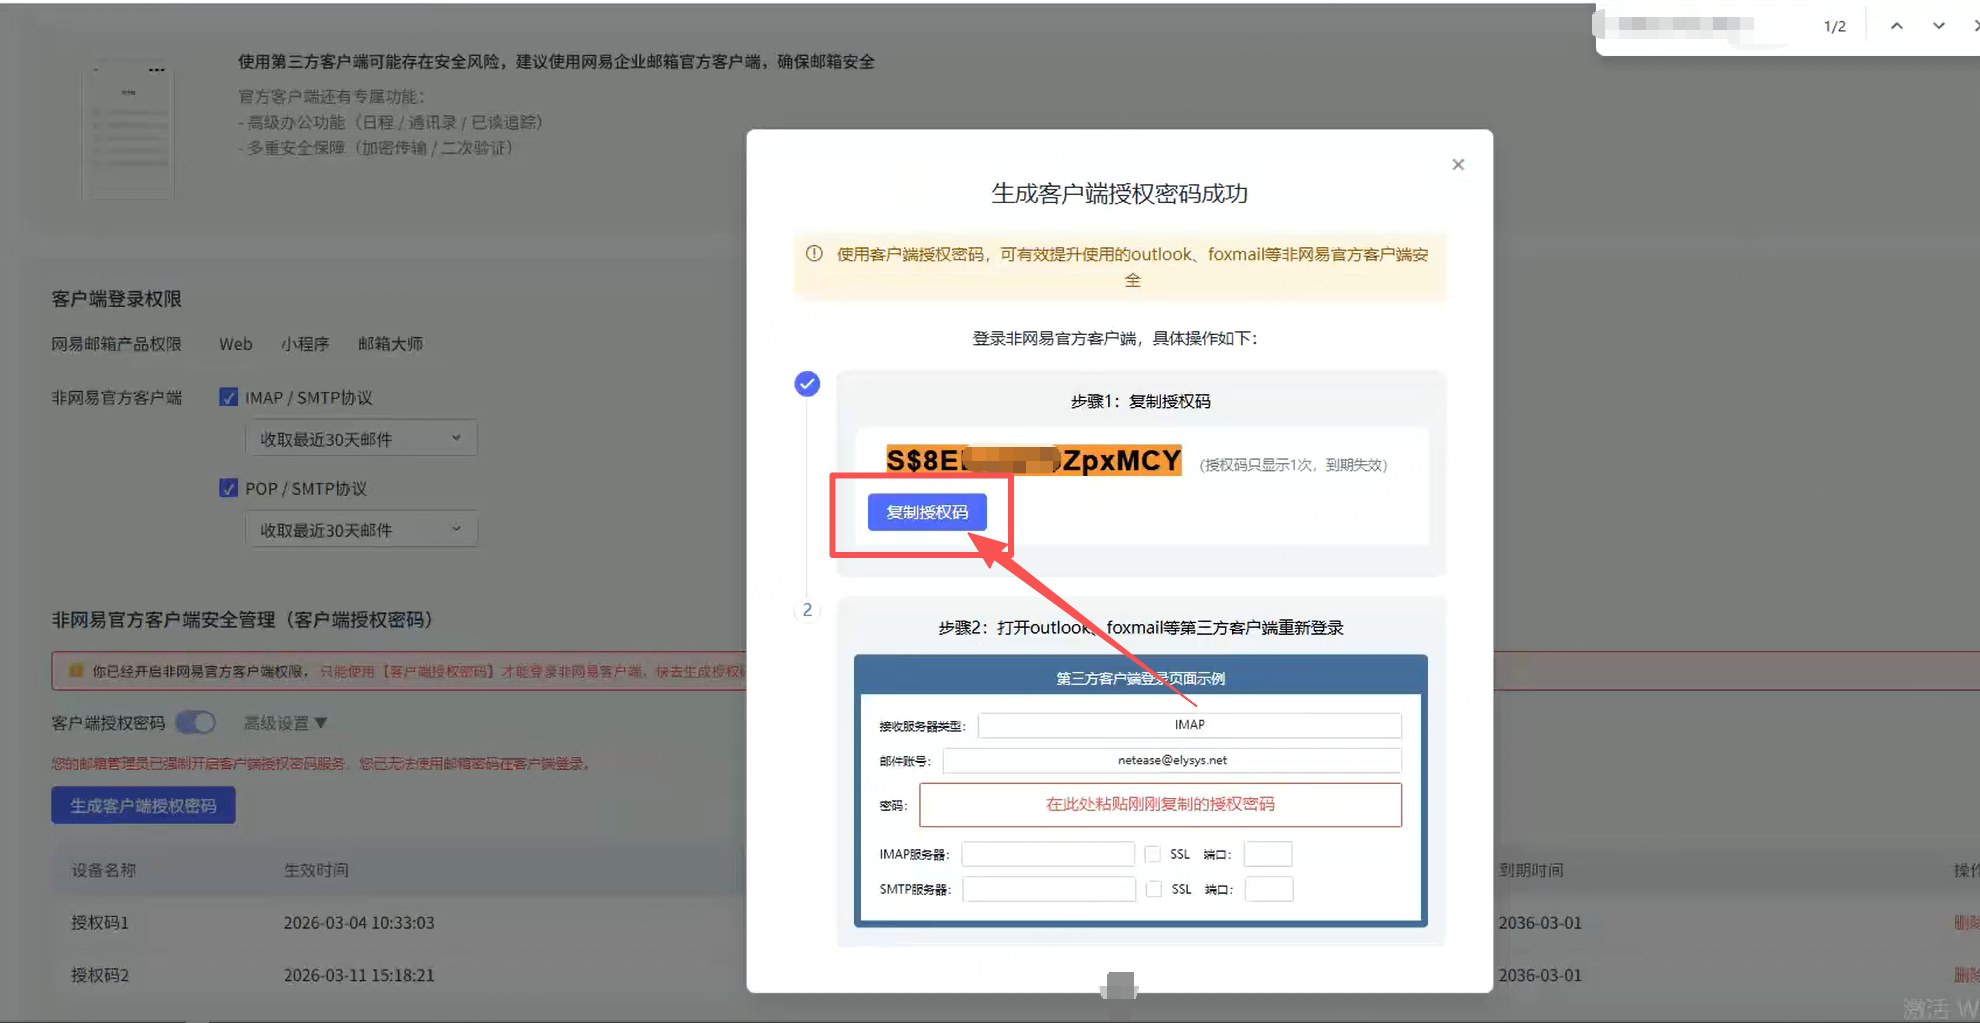The width and height of the screenshot is (1980, 1023).
Task: Click the 2036-03-01 expiry in 授权码1 row
Action: point(1540,923)
